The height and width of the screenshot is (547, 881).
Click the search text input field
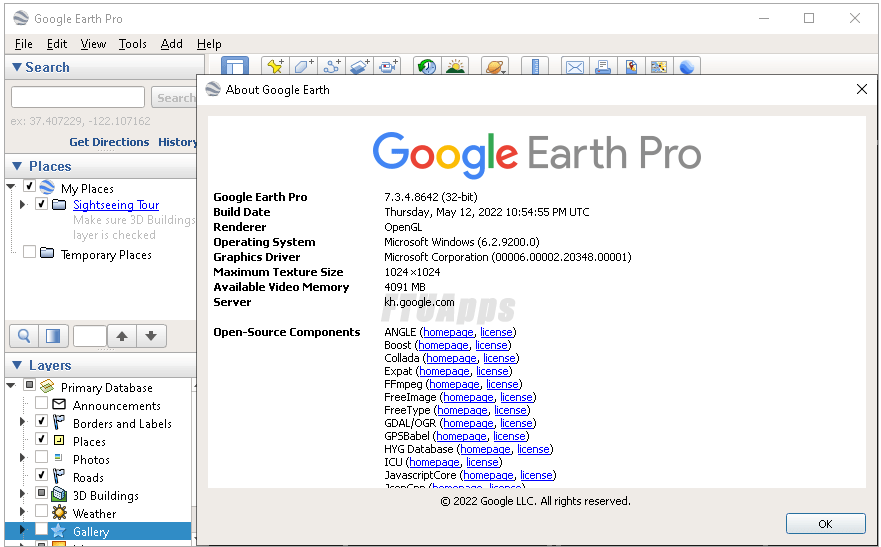click(78, 97)
